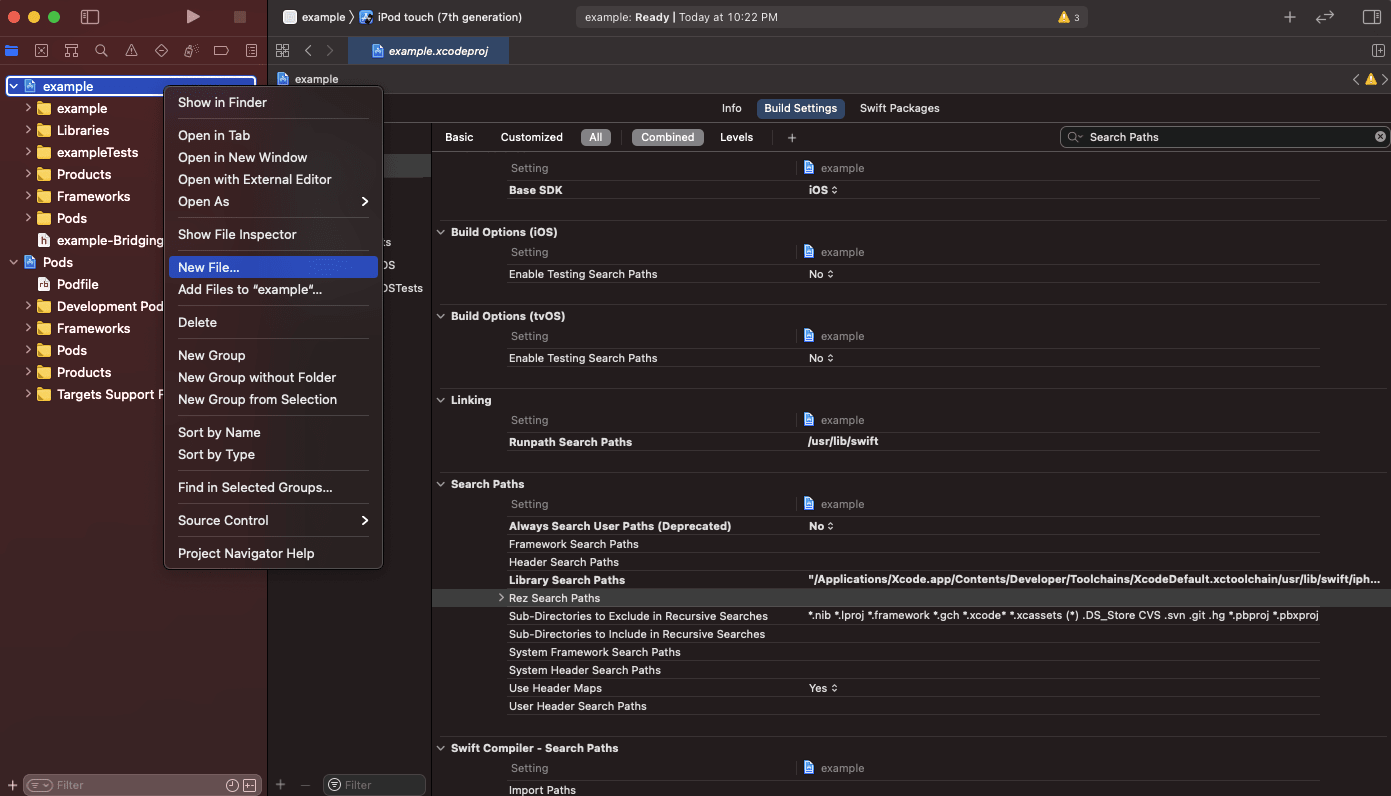Open the Find navigator magnifier icon
This screenshot has height=796, width=1391.
coord(101,50)
